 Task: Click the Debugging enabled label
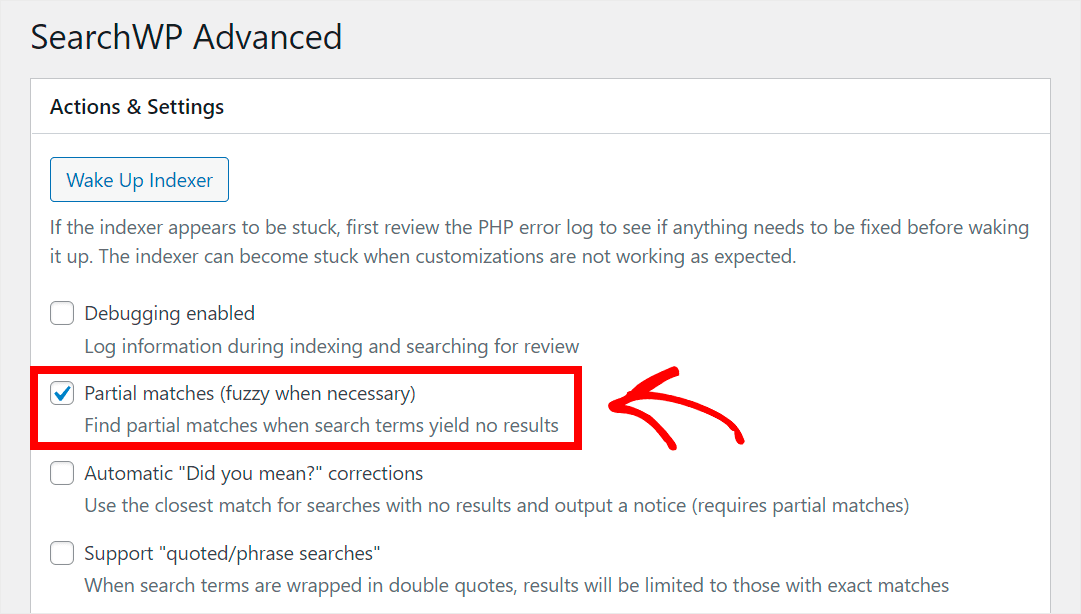170,313
